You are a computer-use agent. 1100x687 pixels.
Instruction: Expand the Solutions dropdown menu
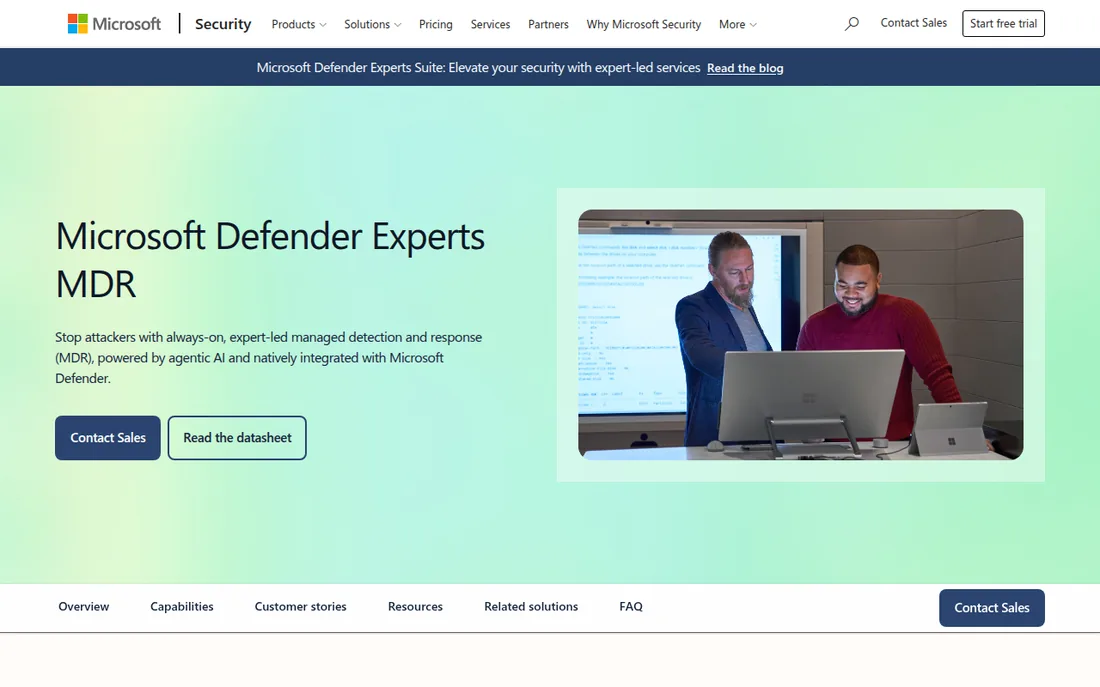click(373, 25)
